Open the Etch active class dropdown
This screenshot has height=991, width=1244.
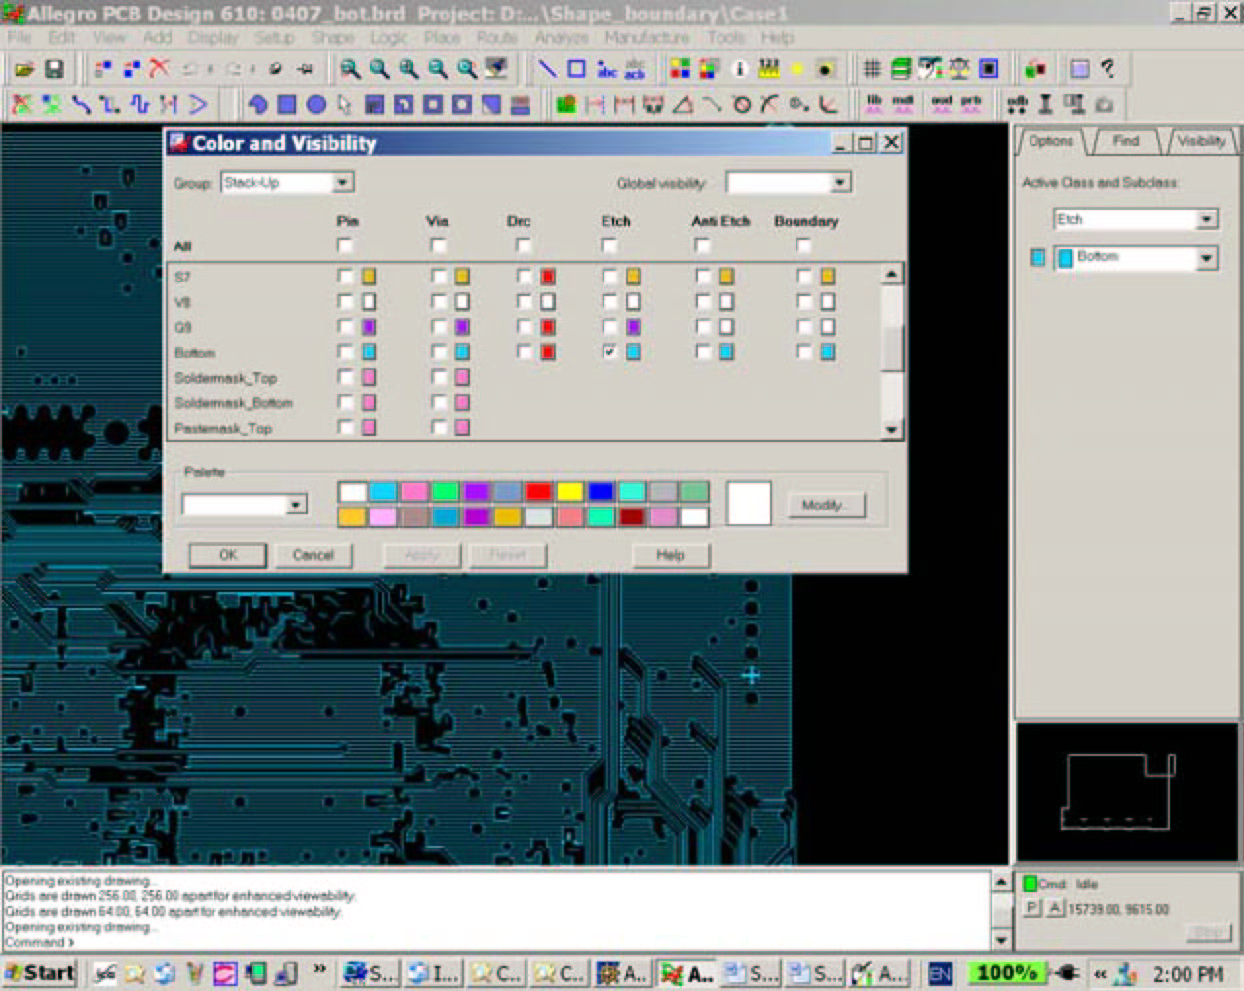click(1207, 219)
